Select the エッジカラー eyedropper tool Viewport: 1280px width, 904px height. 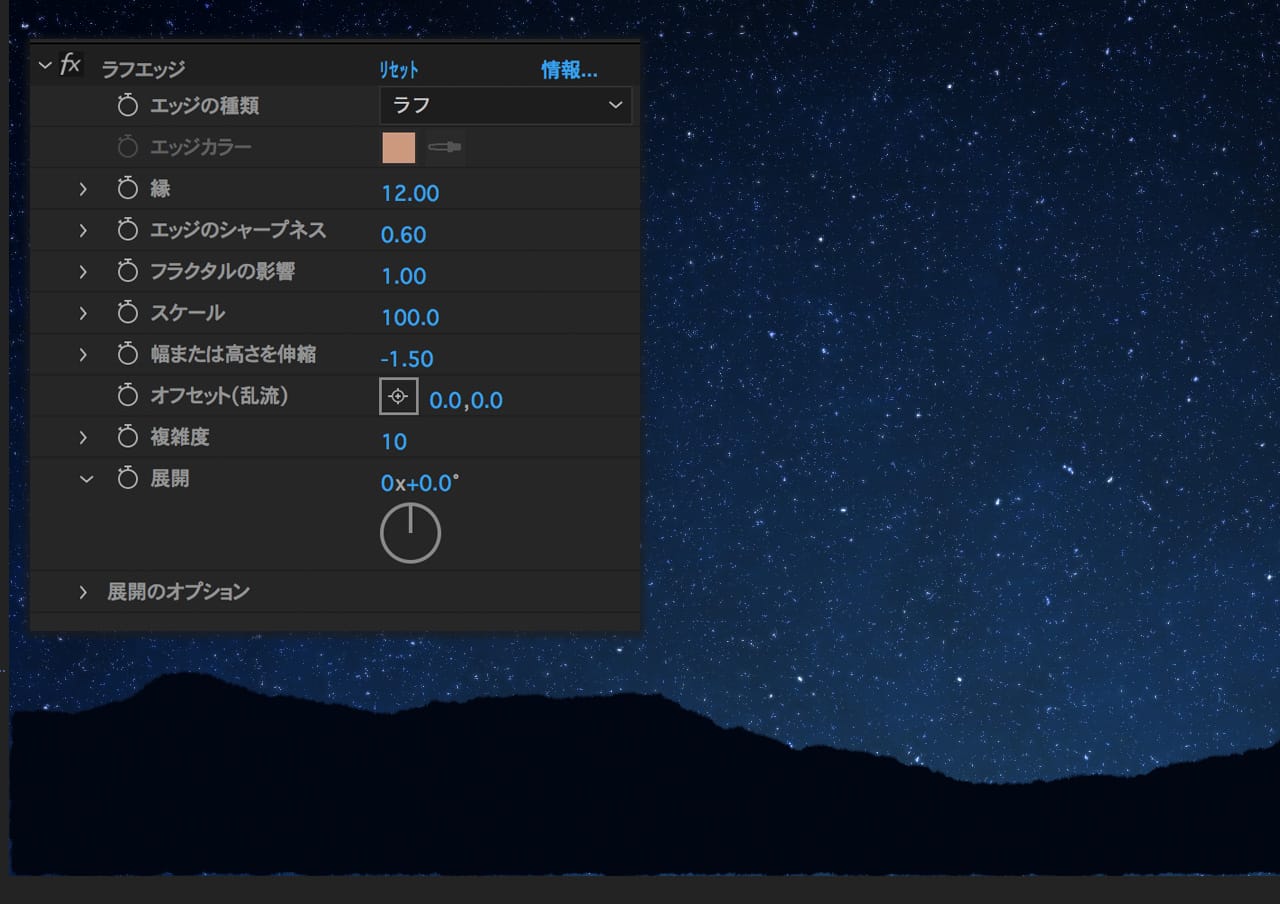click(445, 148)
